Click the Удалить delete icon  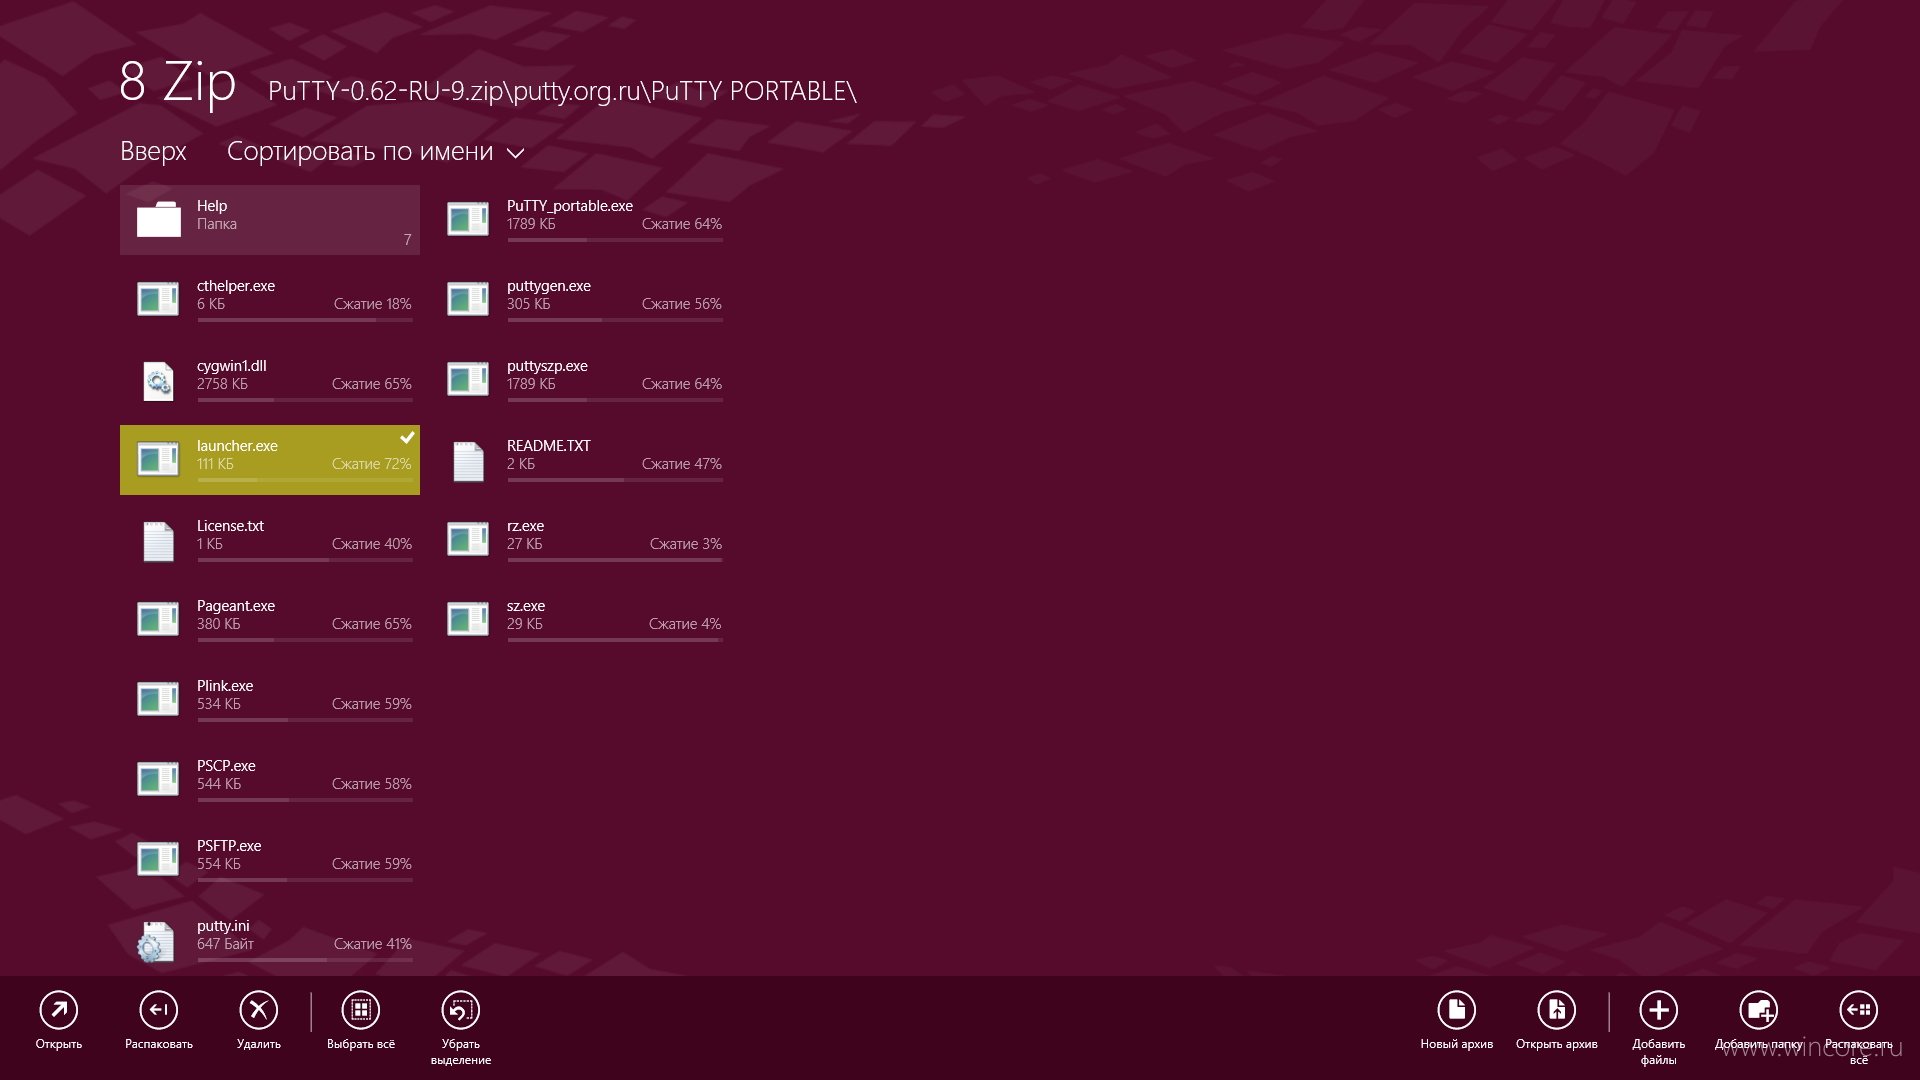pos(259,1010)
